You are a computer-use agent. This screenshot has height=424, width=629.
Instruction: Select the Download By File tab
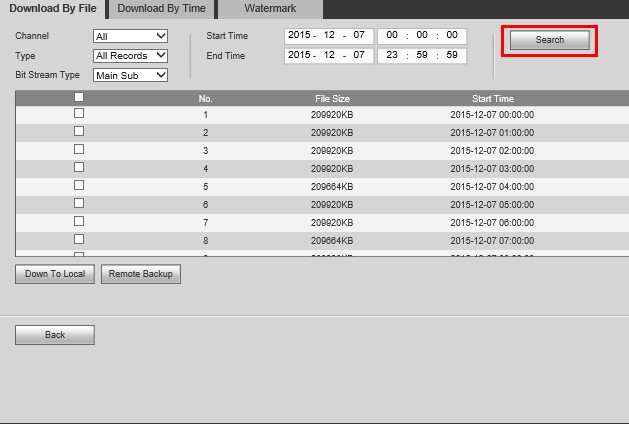52,8
